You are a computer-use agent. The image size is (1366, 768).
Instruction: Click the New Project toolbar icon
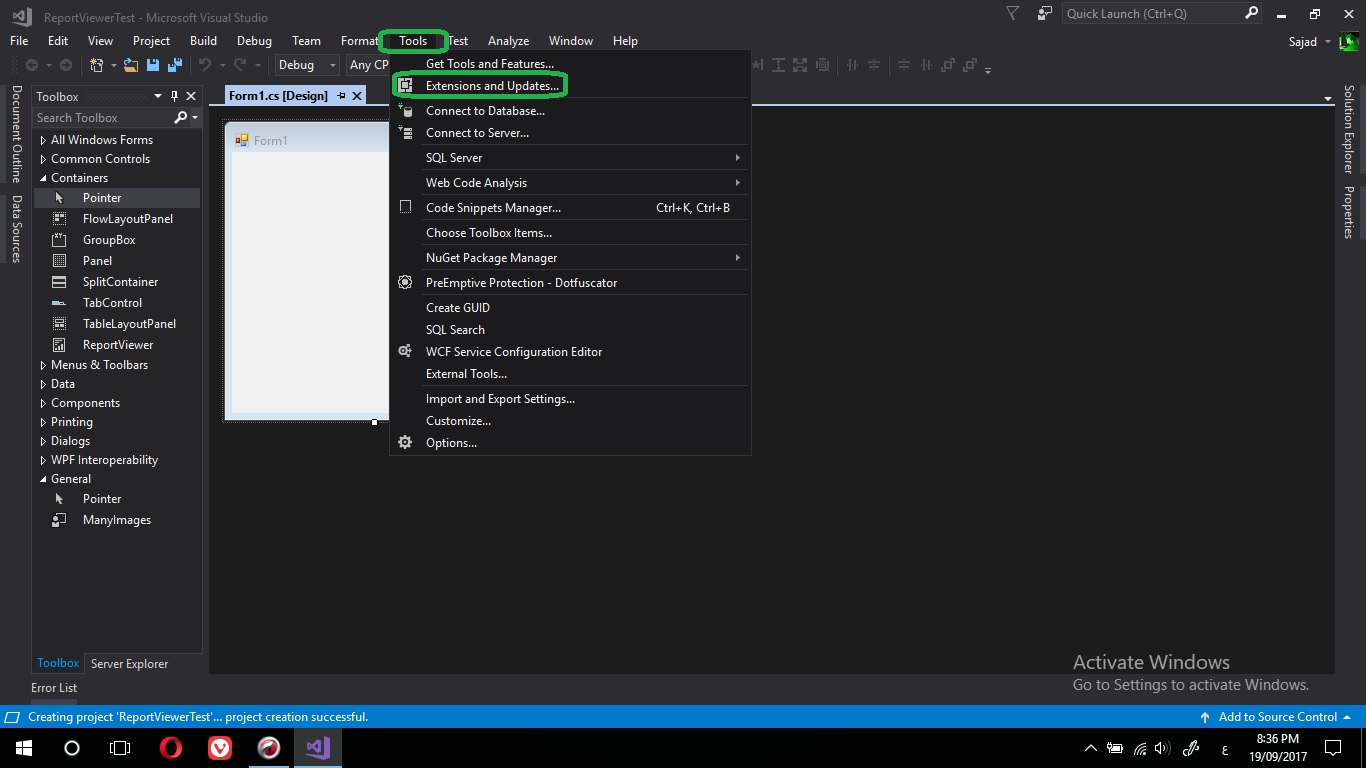coord(97,65)
